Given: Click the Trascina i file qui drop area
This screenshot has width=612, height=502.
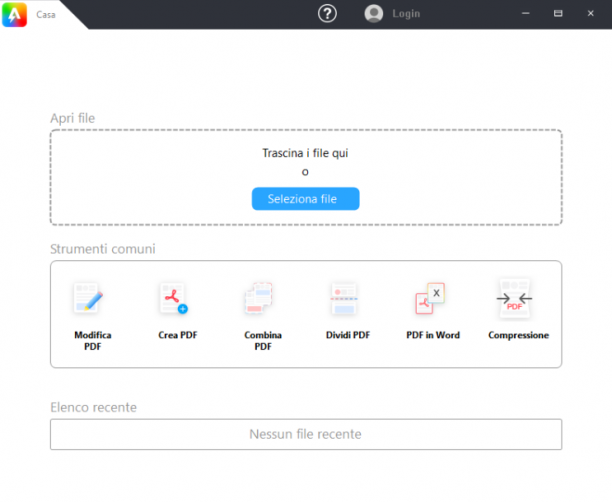Looking at the screenshot, I should [x=306, y=177].
